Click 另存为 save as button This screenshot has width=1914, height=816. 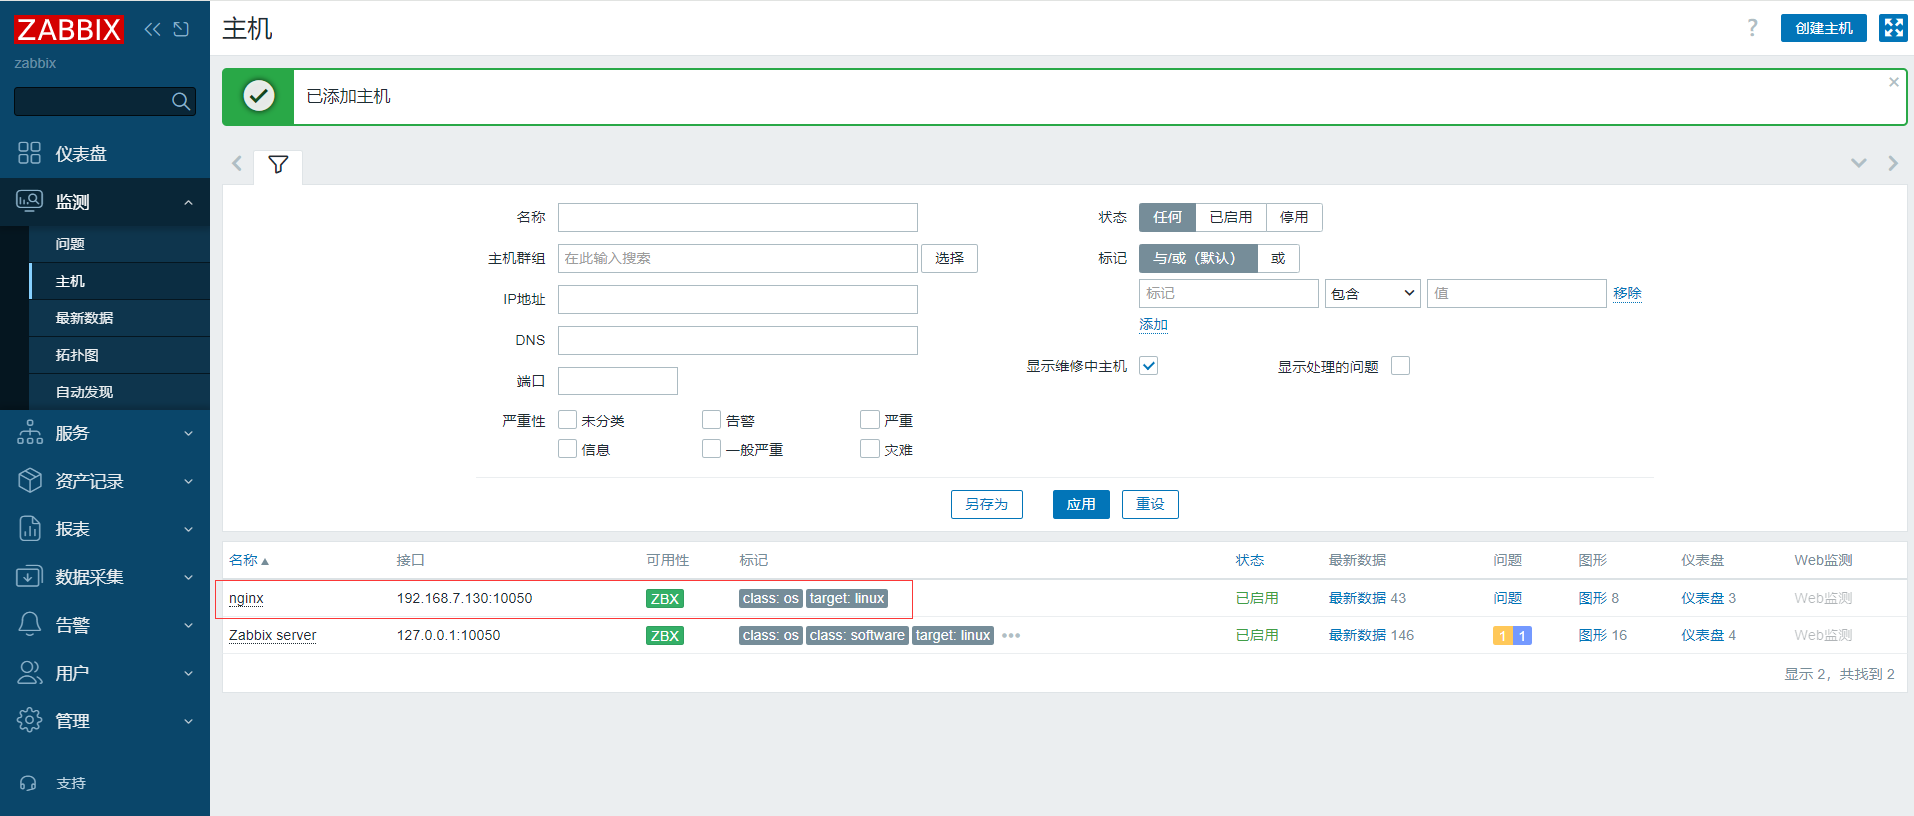[x=986, y=505]
